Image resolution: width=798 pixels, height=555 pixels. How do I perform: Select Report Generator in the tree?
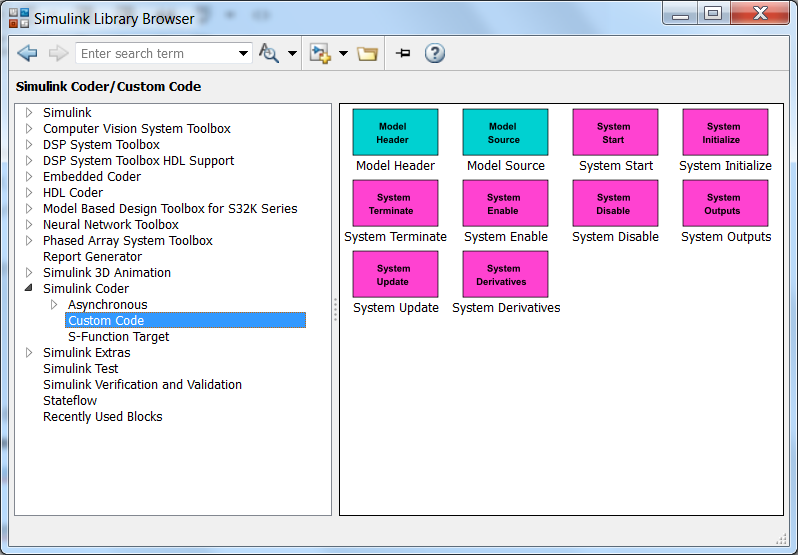tap(92, 257)
